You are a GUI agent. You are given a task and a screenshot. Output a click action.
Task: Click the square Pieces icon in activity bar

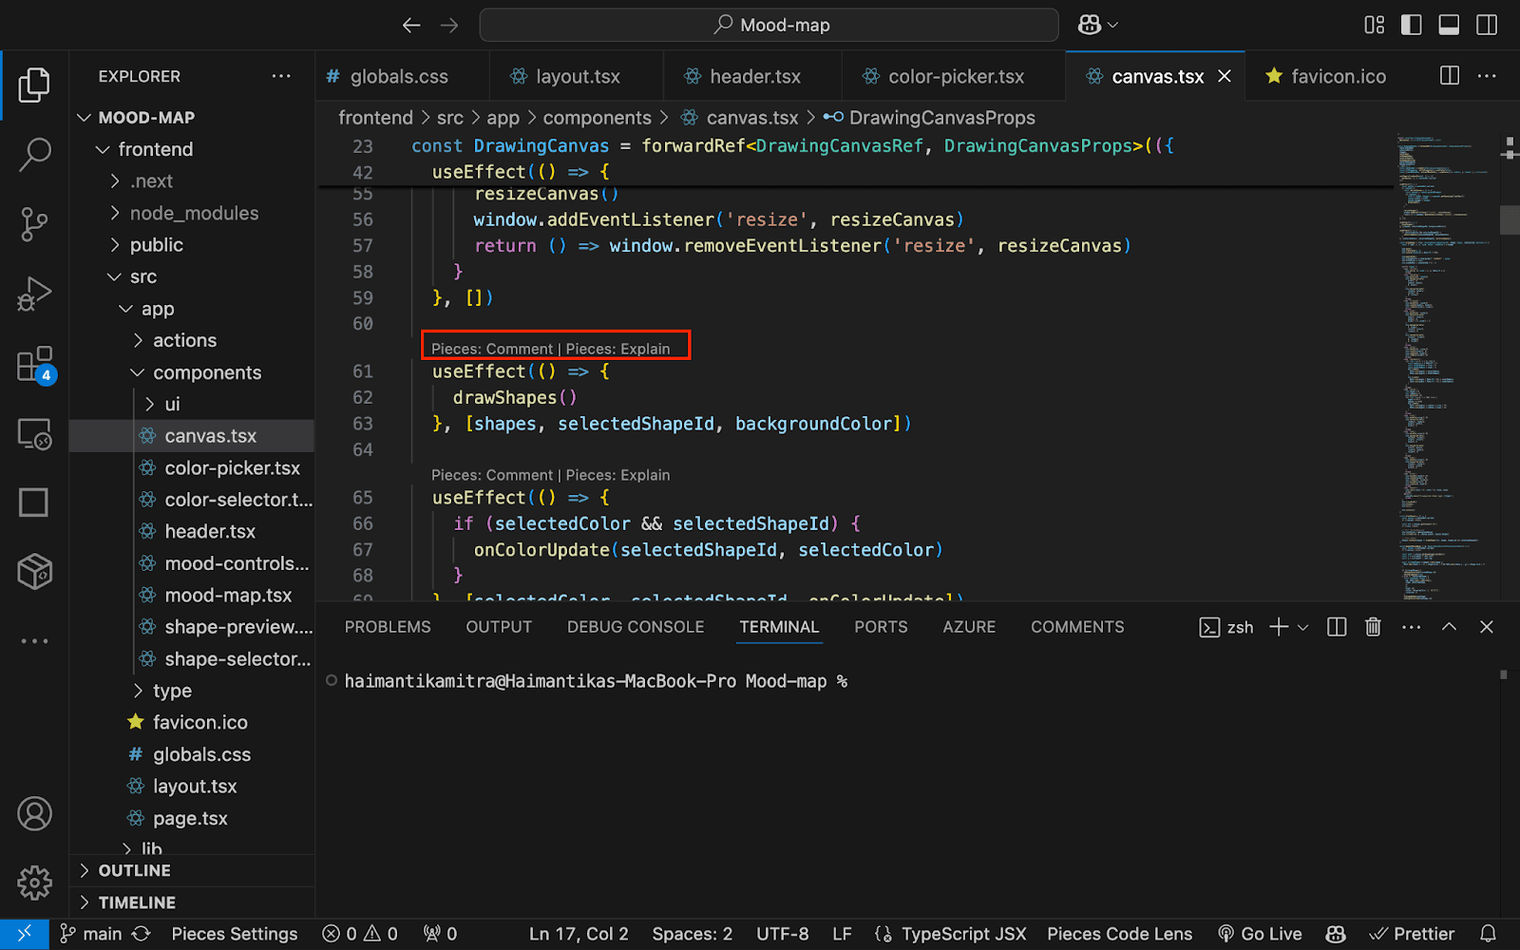34,502
